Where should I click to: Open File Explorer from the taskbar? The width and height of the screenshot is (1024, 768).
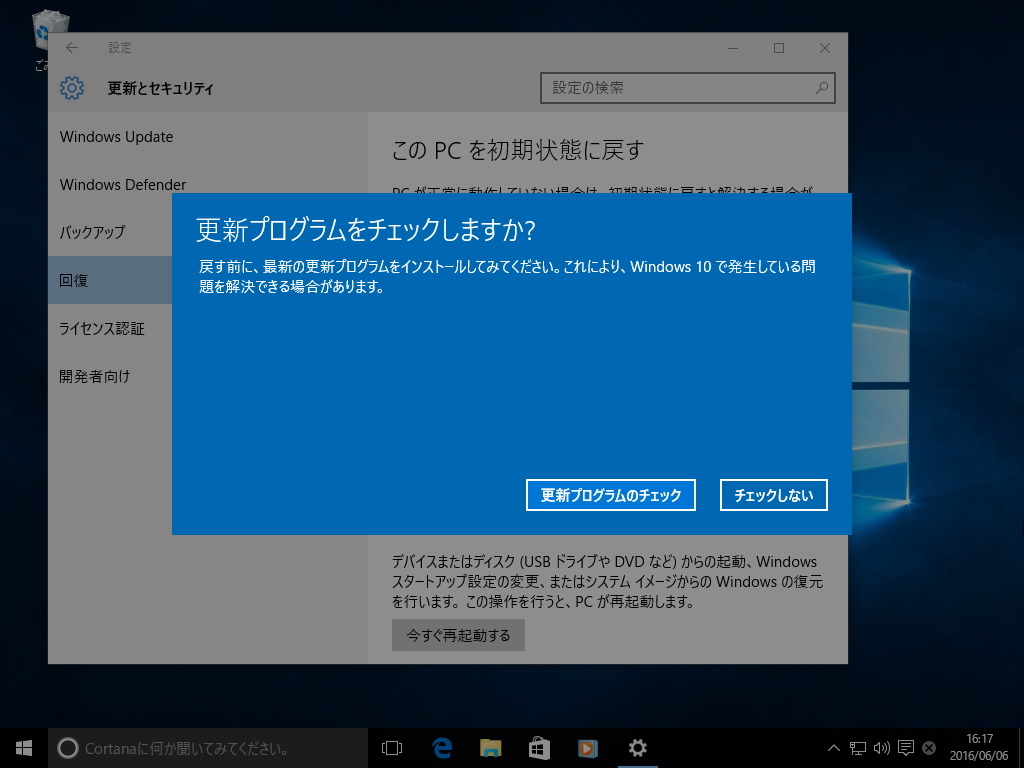click(x=489, y=747)
